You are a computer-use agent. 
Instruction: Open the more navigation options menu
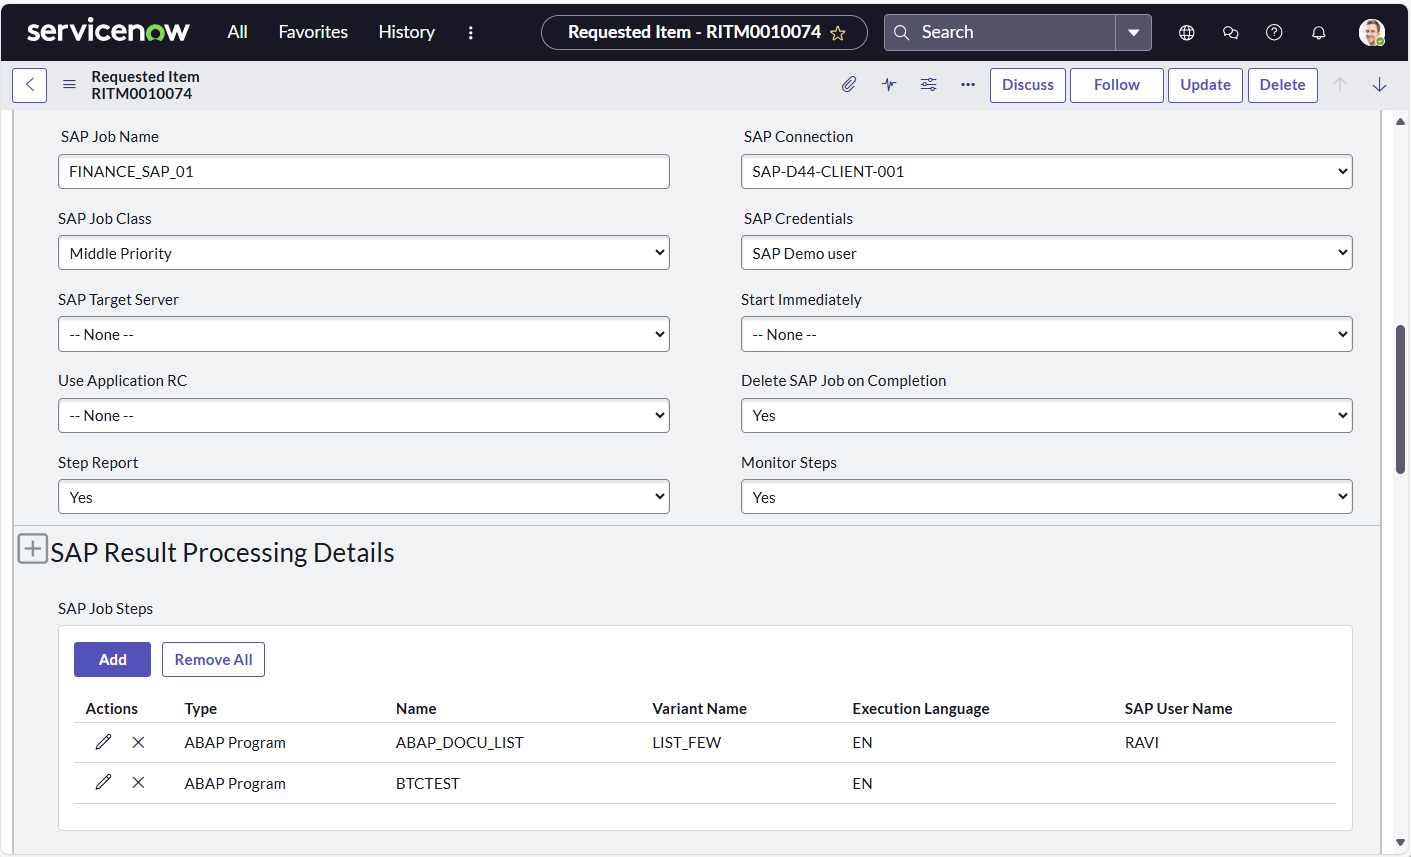pos(471,32)
